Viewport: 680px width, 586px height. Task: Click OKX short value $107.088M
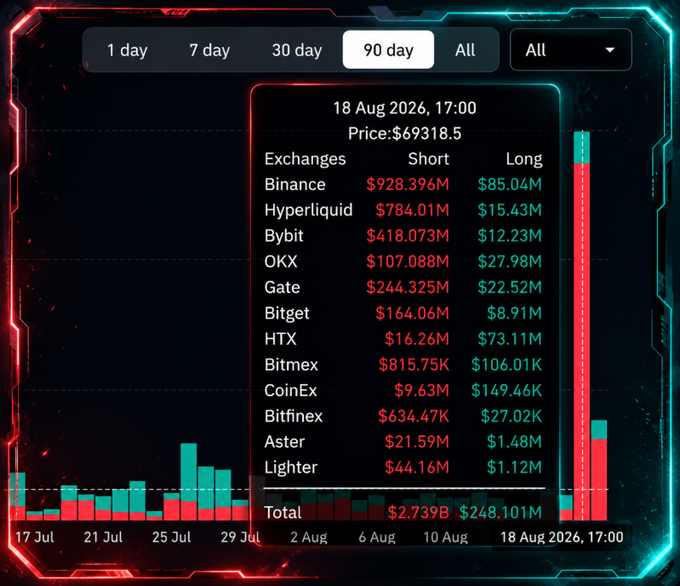tap(408, 262)
